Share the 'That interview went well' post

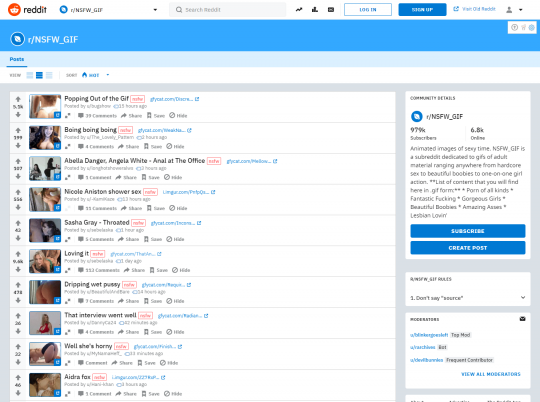point(128,332)
